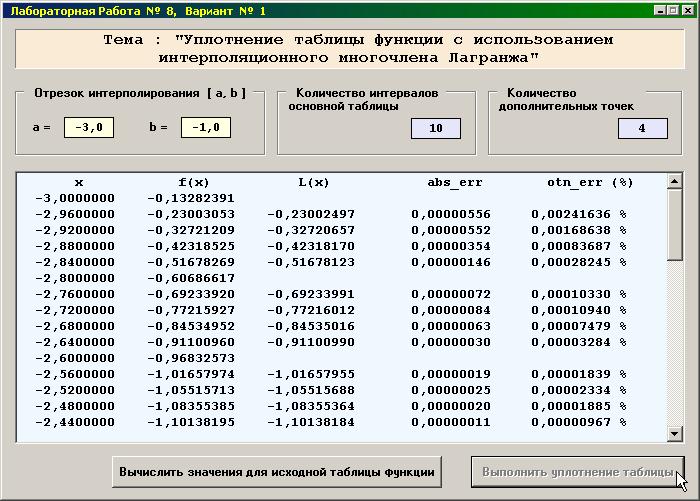Click the 'Выполнить уплотнение таблицы' button

[x=578, y=472]
